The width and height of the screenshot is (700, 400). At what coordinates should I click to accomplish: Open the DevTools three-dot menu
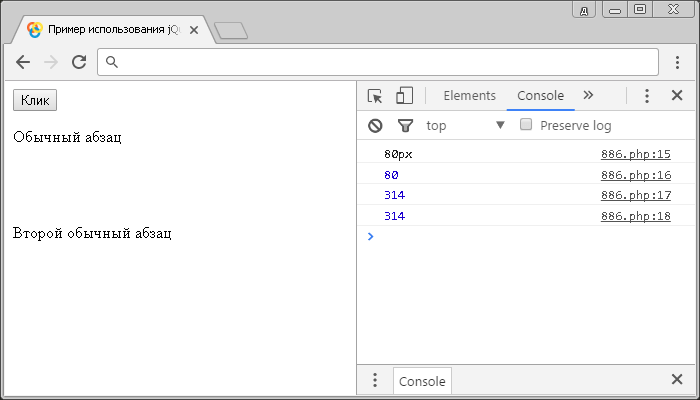[x=647, y=96]
